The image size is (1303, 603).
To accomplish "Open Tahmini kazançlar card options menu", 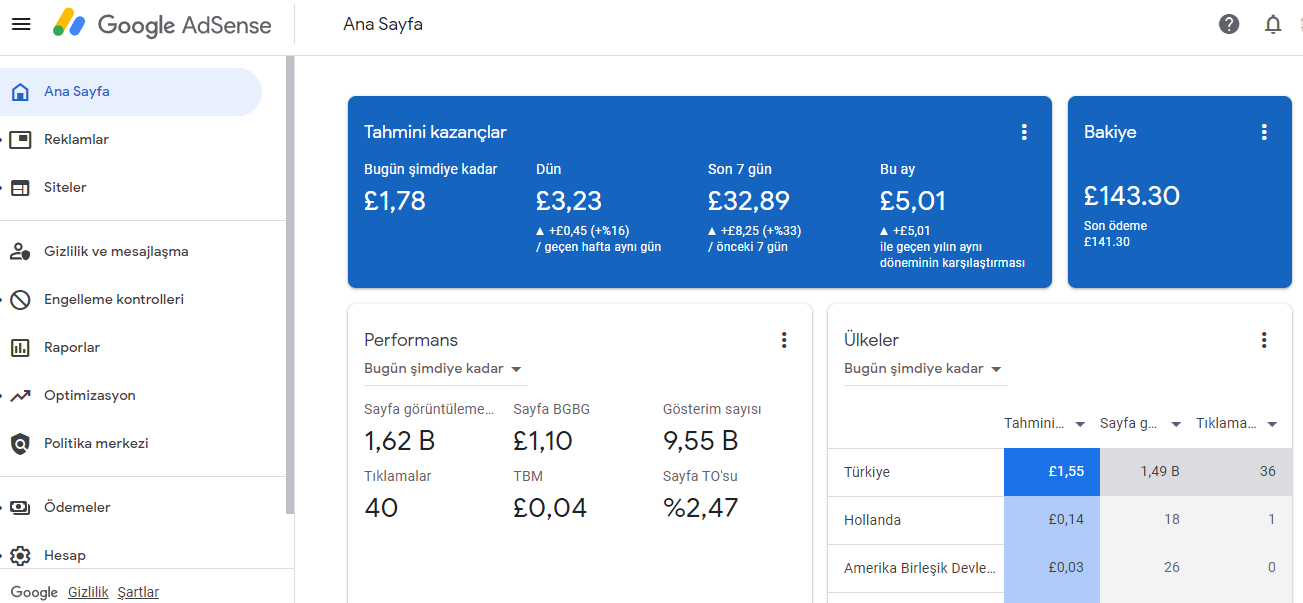I will [x=1024, y=132].
